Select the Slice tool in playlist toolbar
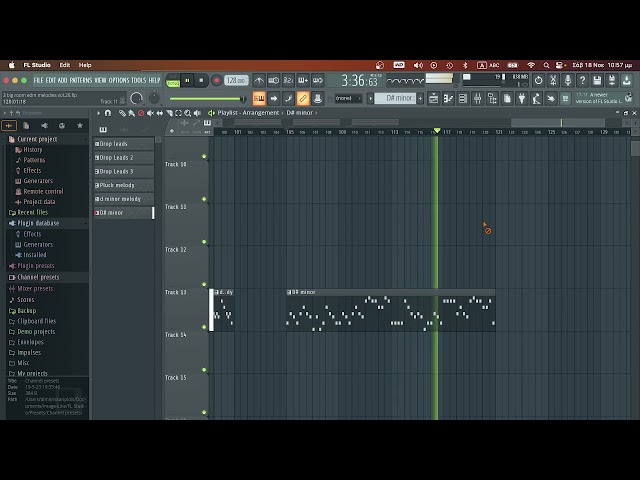The width and height of the screenshot is (640, 480). (169, 113)
